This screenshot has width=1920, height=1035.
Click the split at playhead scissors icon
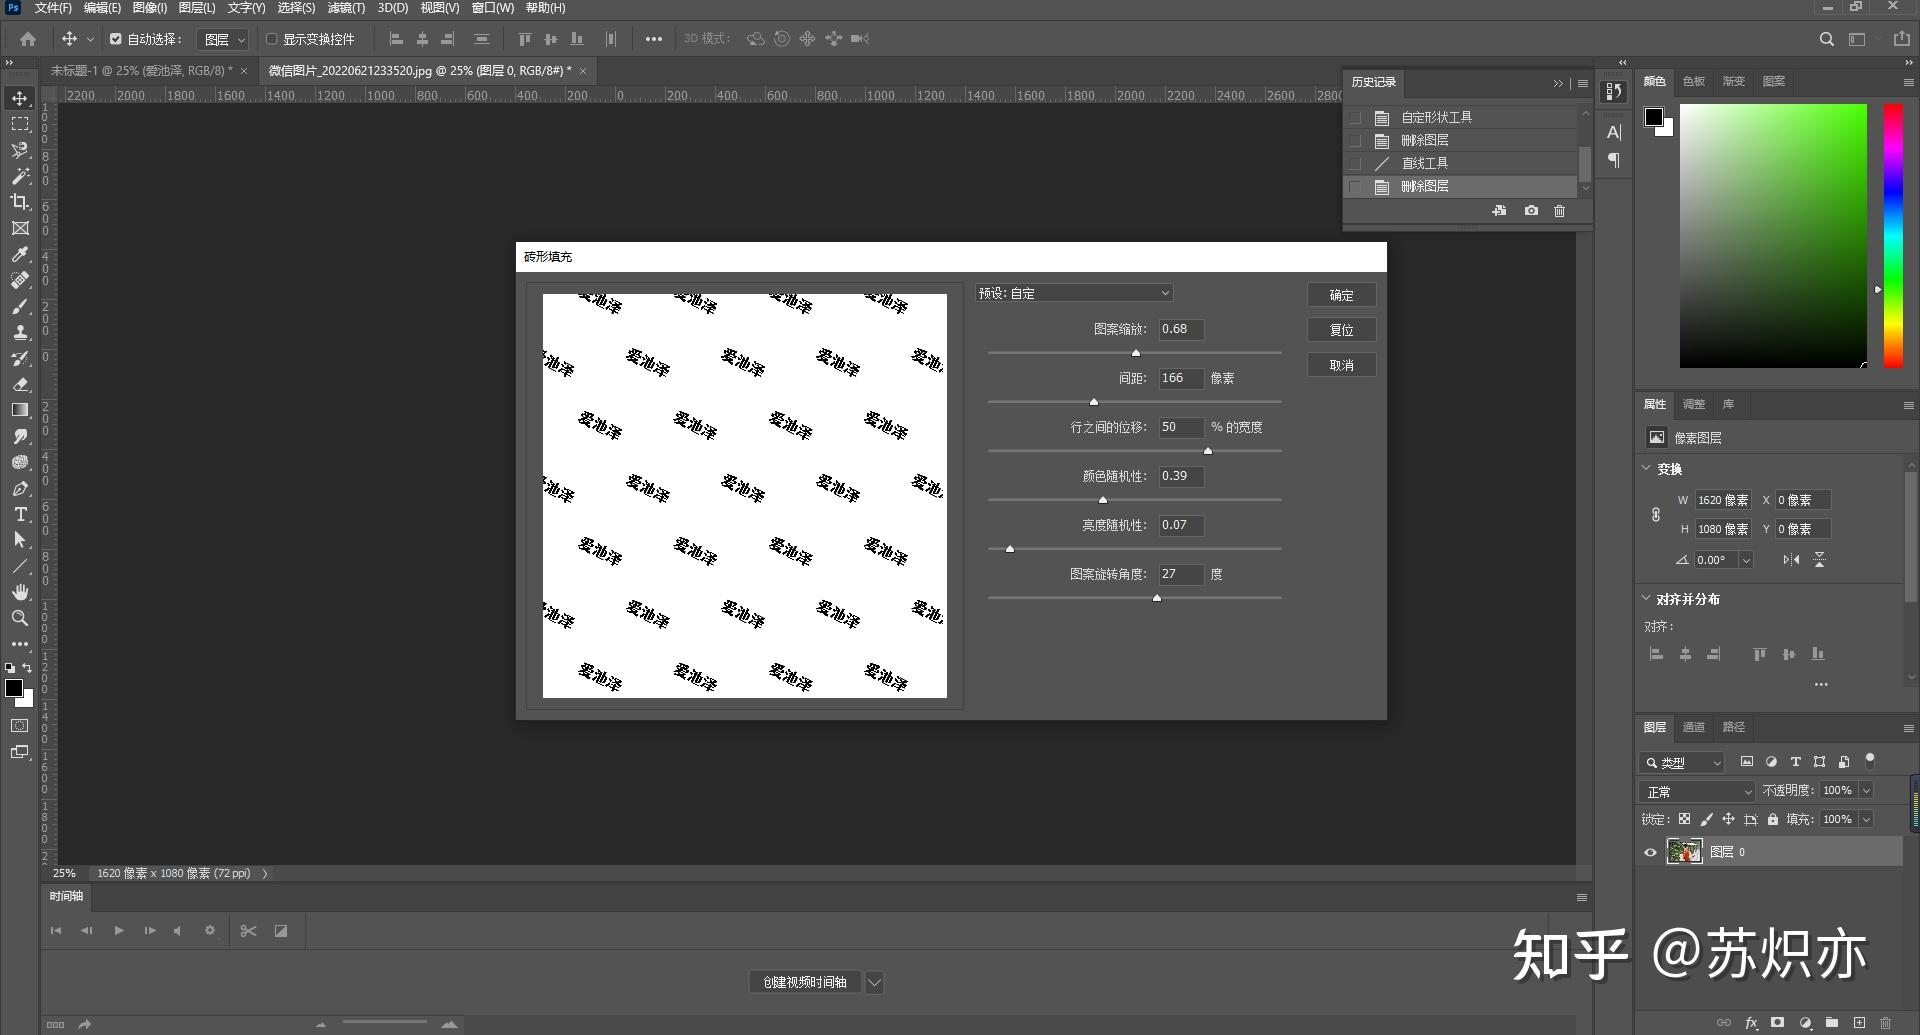(249, 931)
